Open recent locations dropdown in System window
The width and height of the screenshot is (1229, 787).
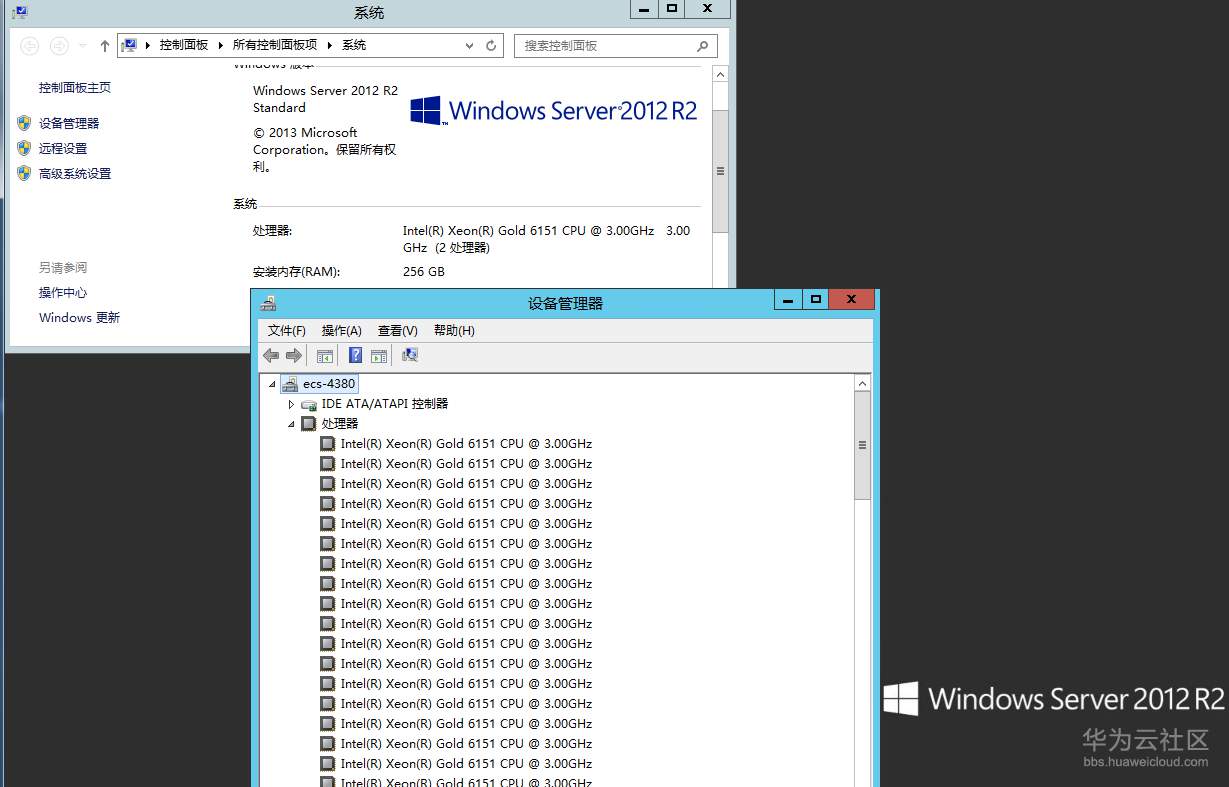click(x=83, y=46)
